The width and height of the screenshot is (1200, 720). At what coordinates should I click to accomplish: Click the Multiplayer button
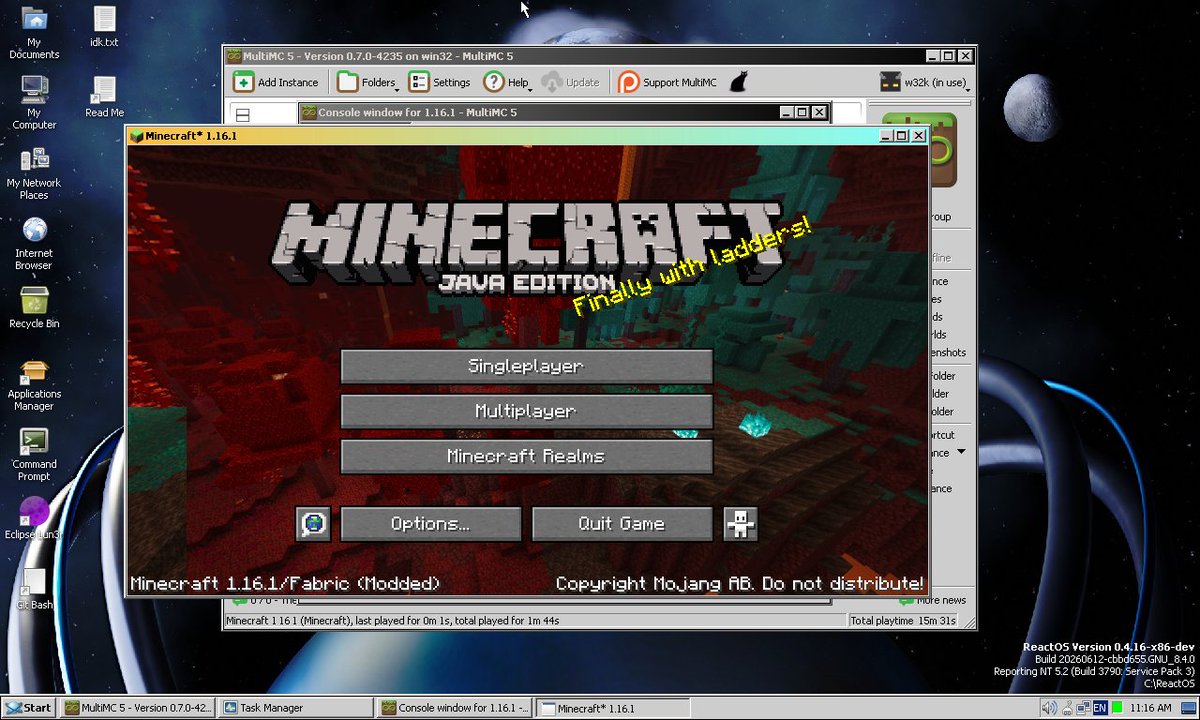(x=526, y=411)
